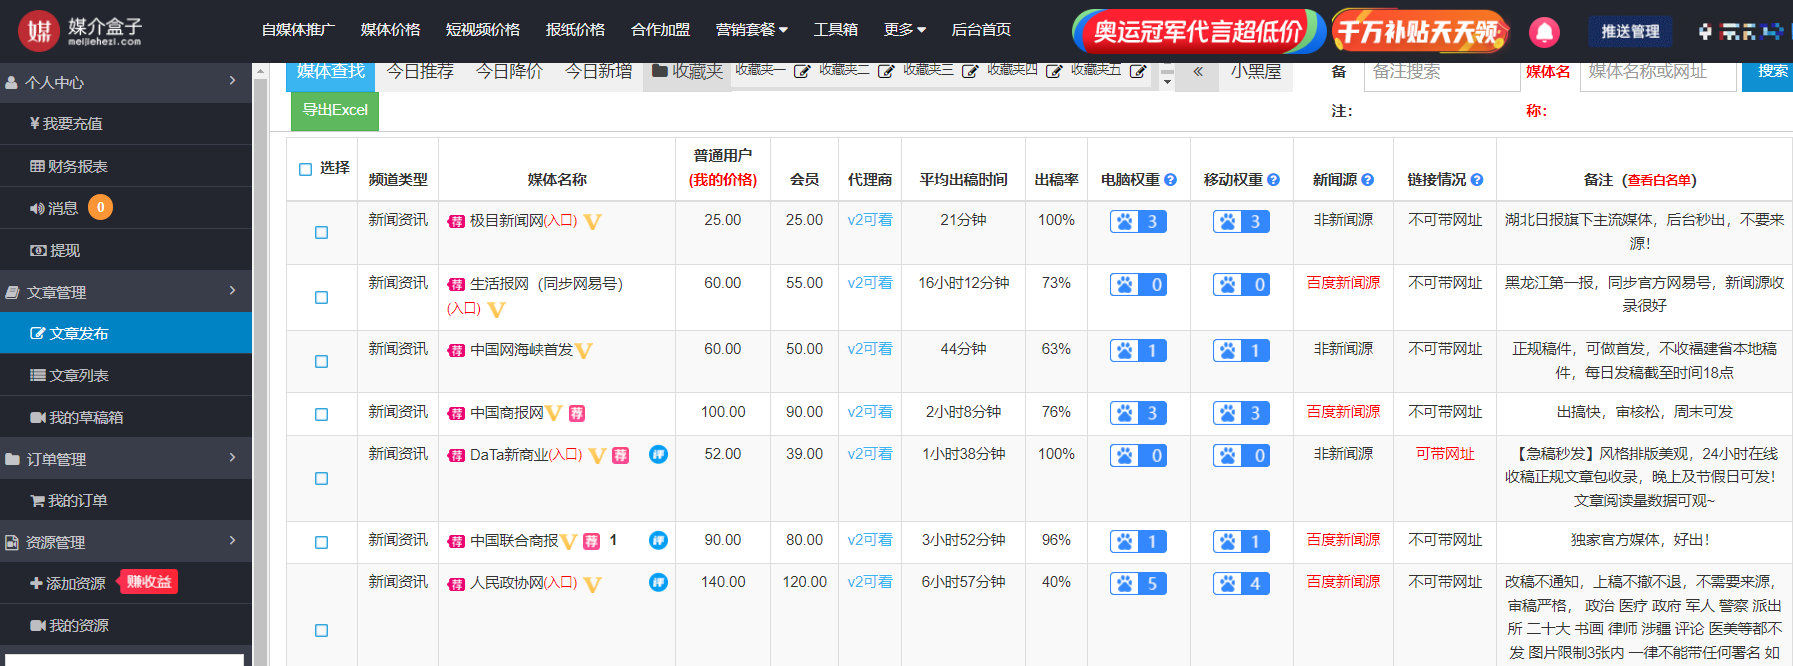Click the gold V icon beside 中国网海峡首发

pos(584,351)
